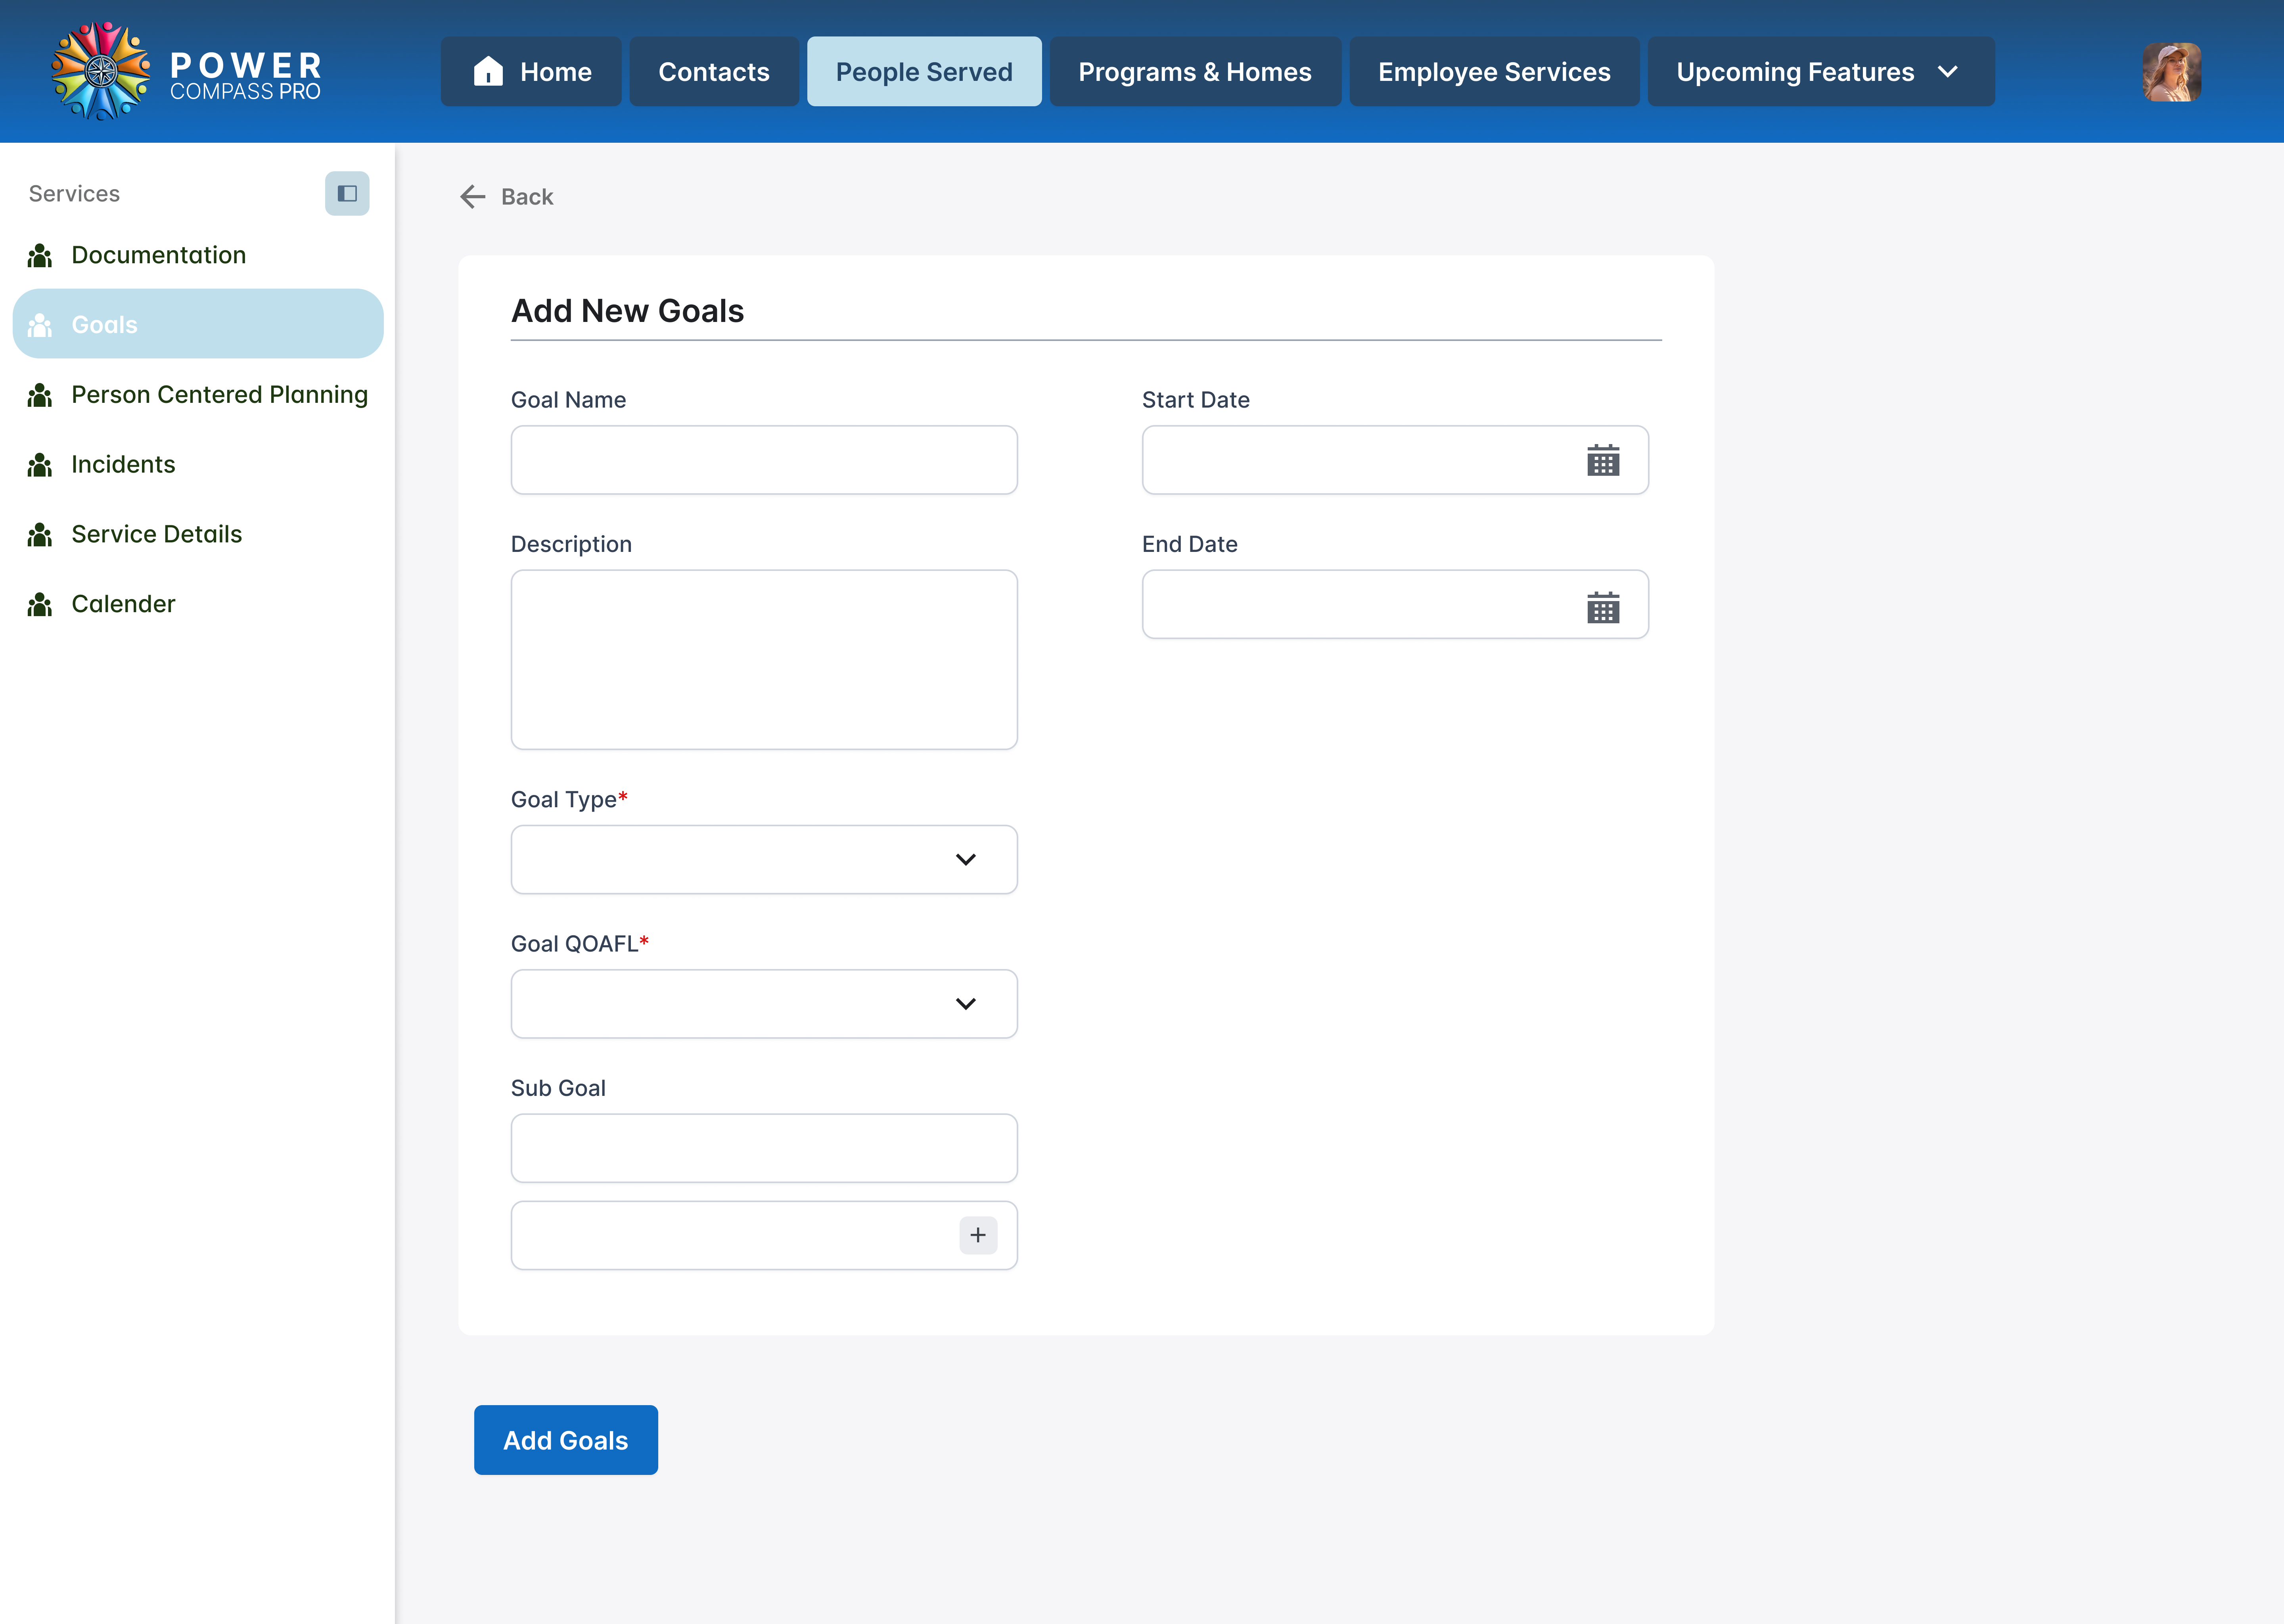Click the plus icon to add sub goal
The image size is (2284, 1624).
point(977,1236)
